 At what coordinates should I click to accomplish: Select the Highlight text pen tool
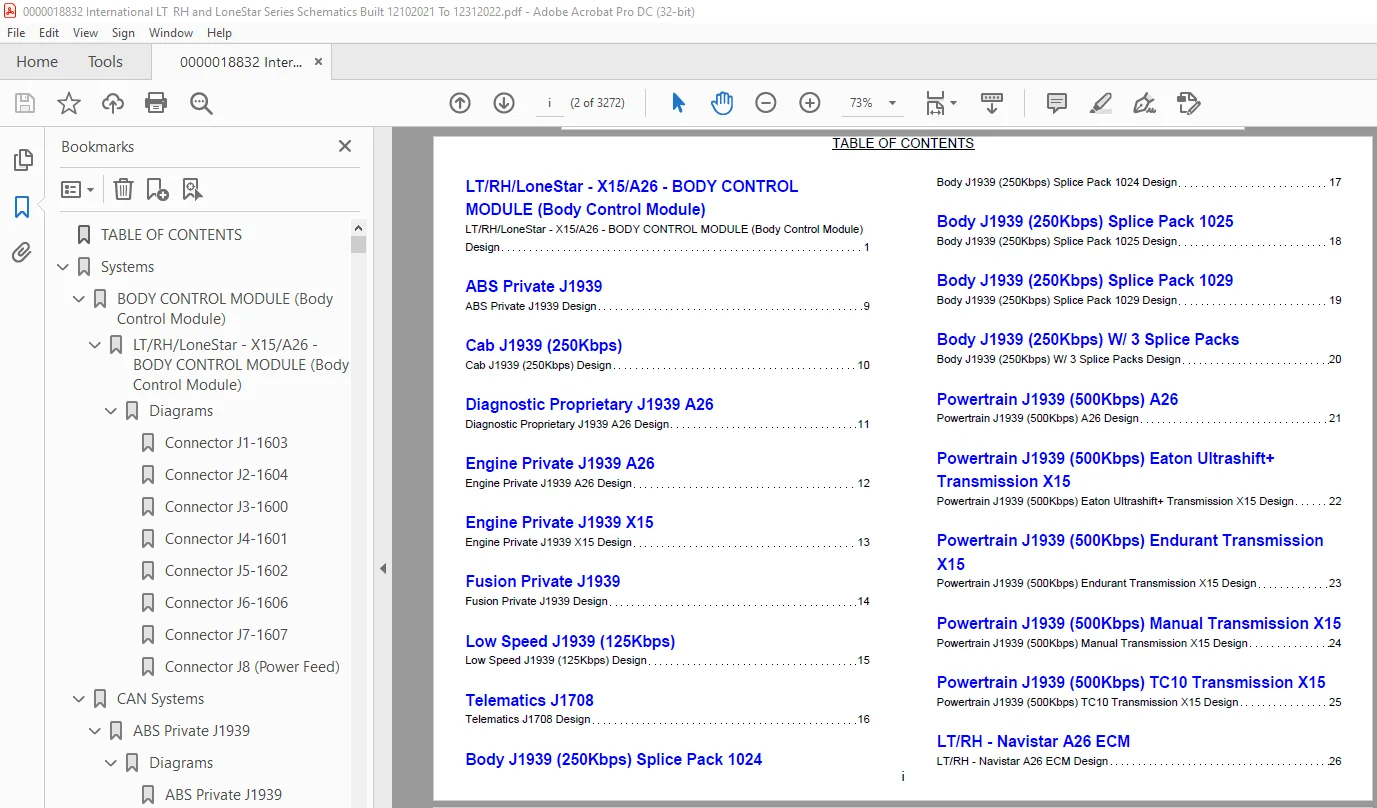click(1100, 103)
